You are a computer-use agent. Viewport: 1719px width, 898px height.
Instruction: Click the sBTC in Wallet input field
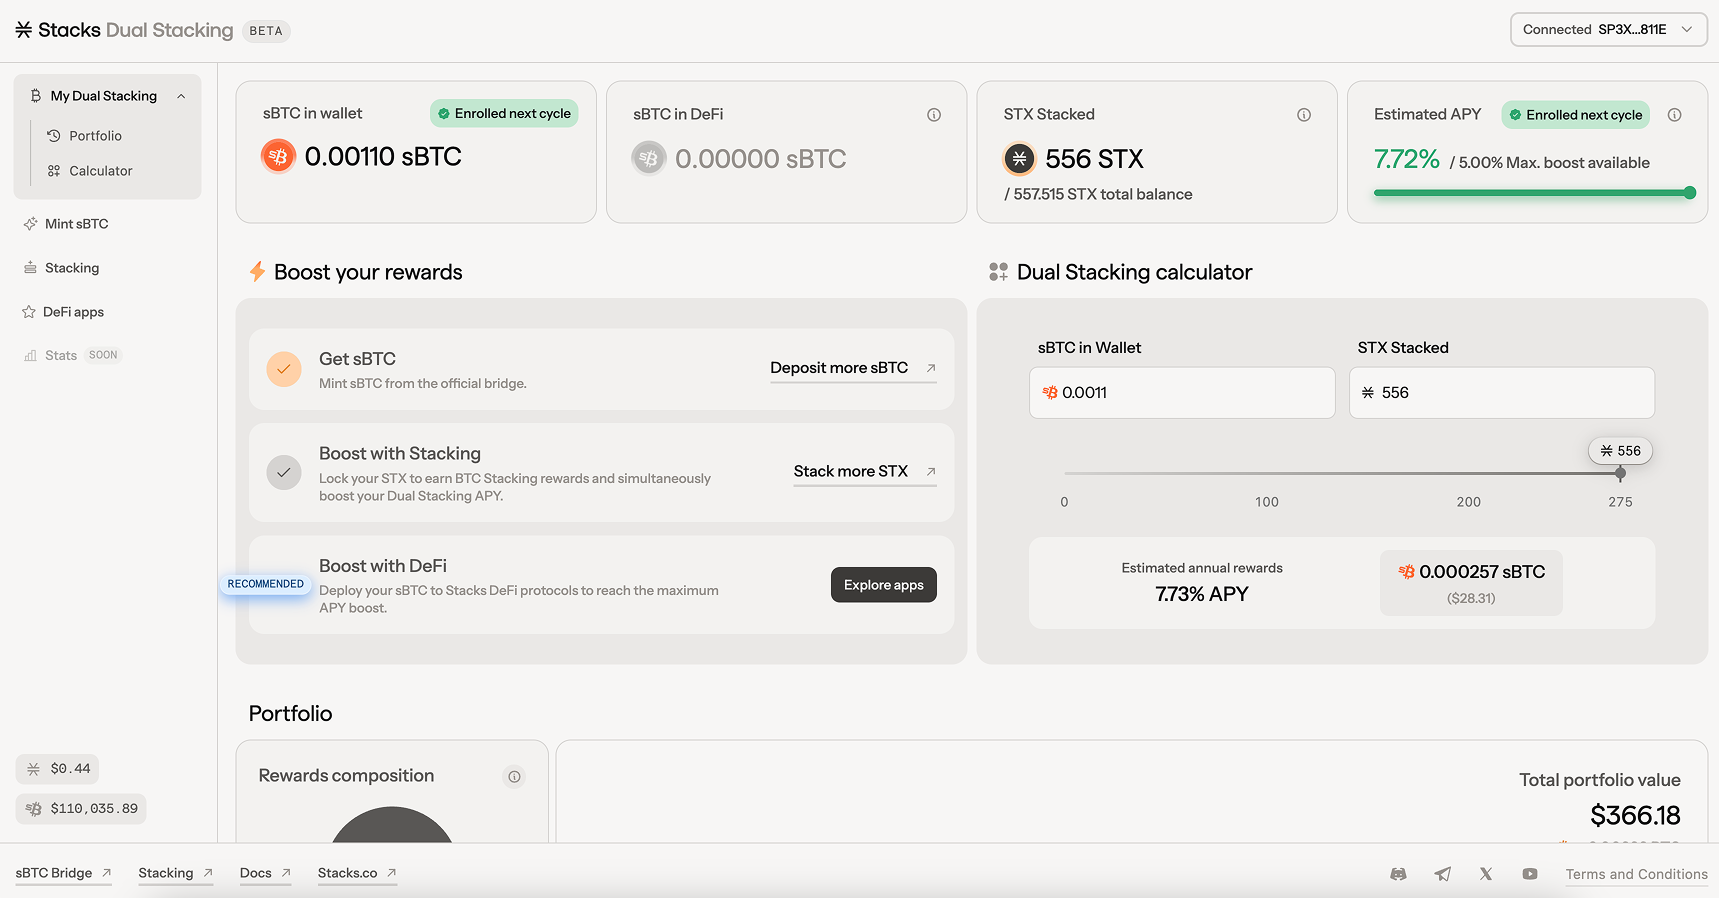point(1182,393)
